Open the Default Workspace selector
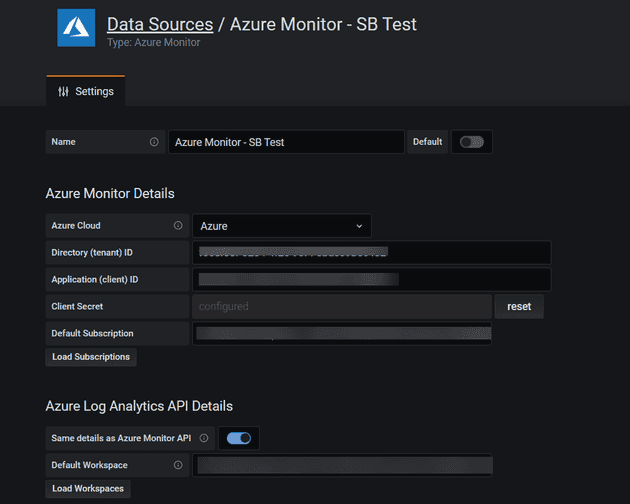Image resolution: width=630 pixels, height=504 pixels. coord(342,465)
